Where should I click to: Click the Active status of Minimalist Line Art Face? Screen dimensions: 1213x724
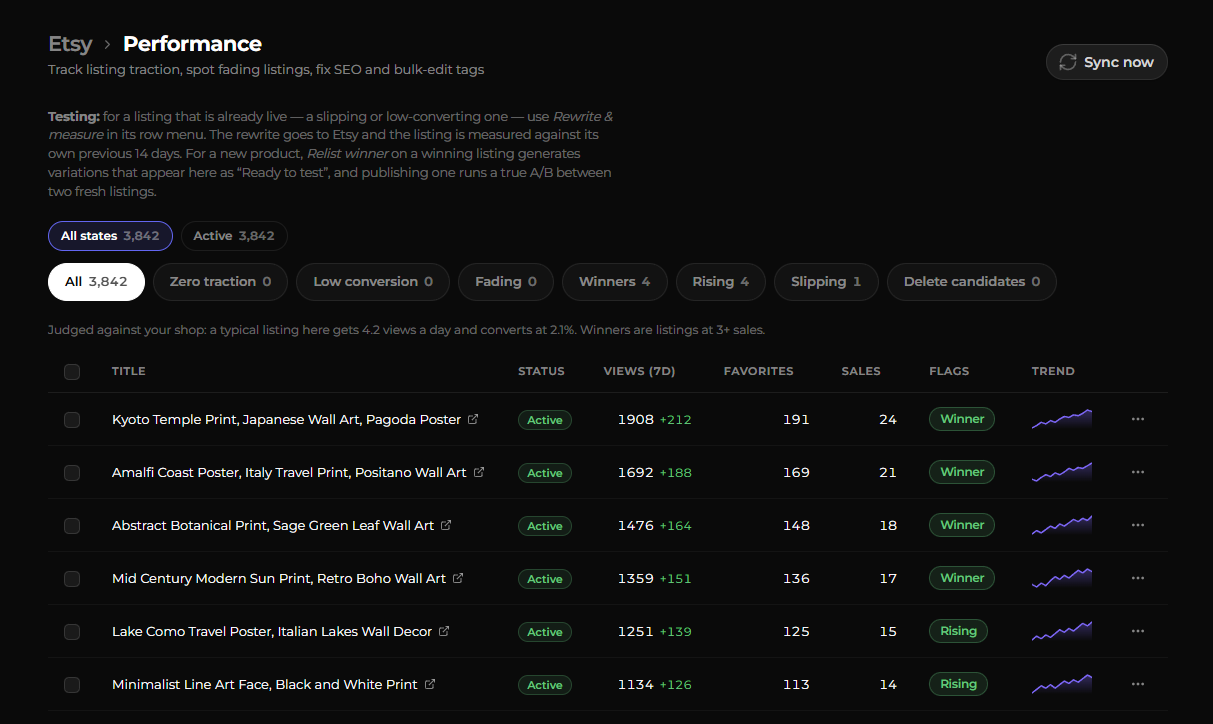(545, 685)
